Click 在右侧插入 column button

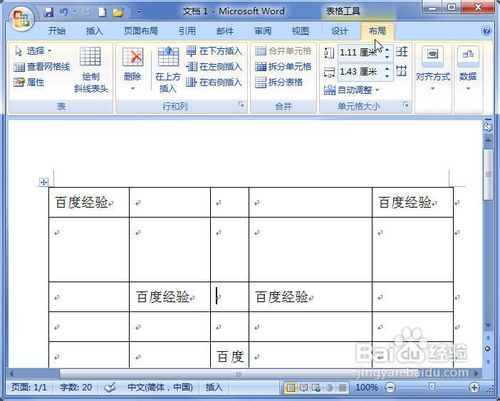coord(214,82)
